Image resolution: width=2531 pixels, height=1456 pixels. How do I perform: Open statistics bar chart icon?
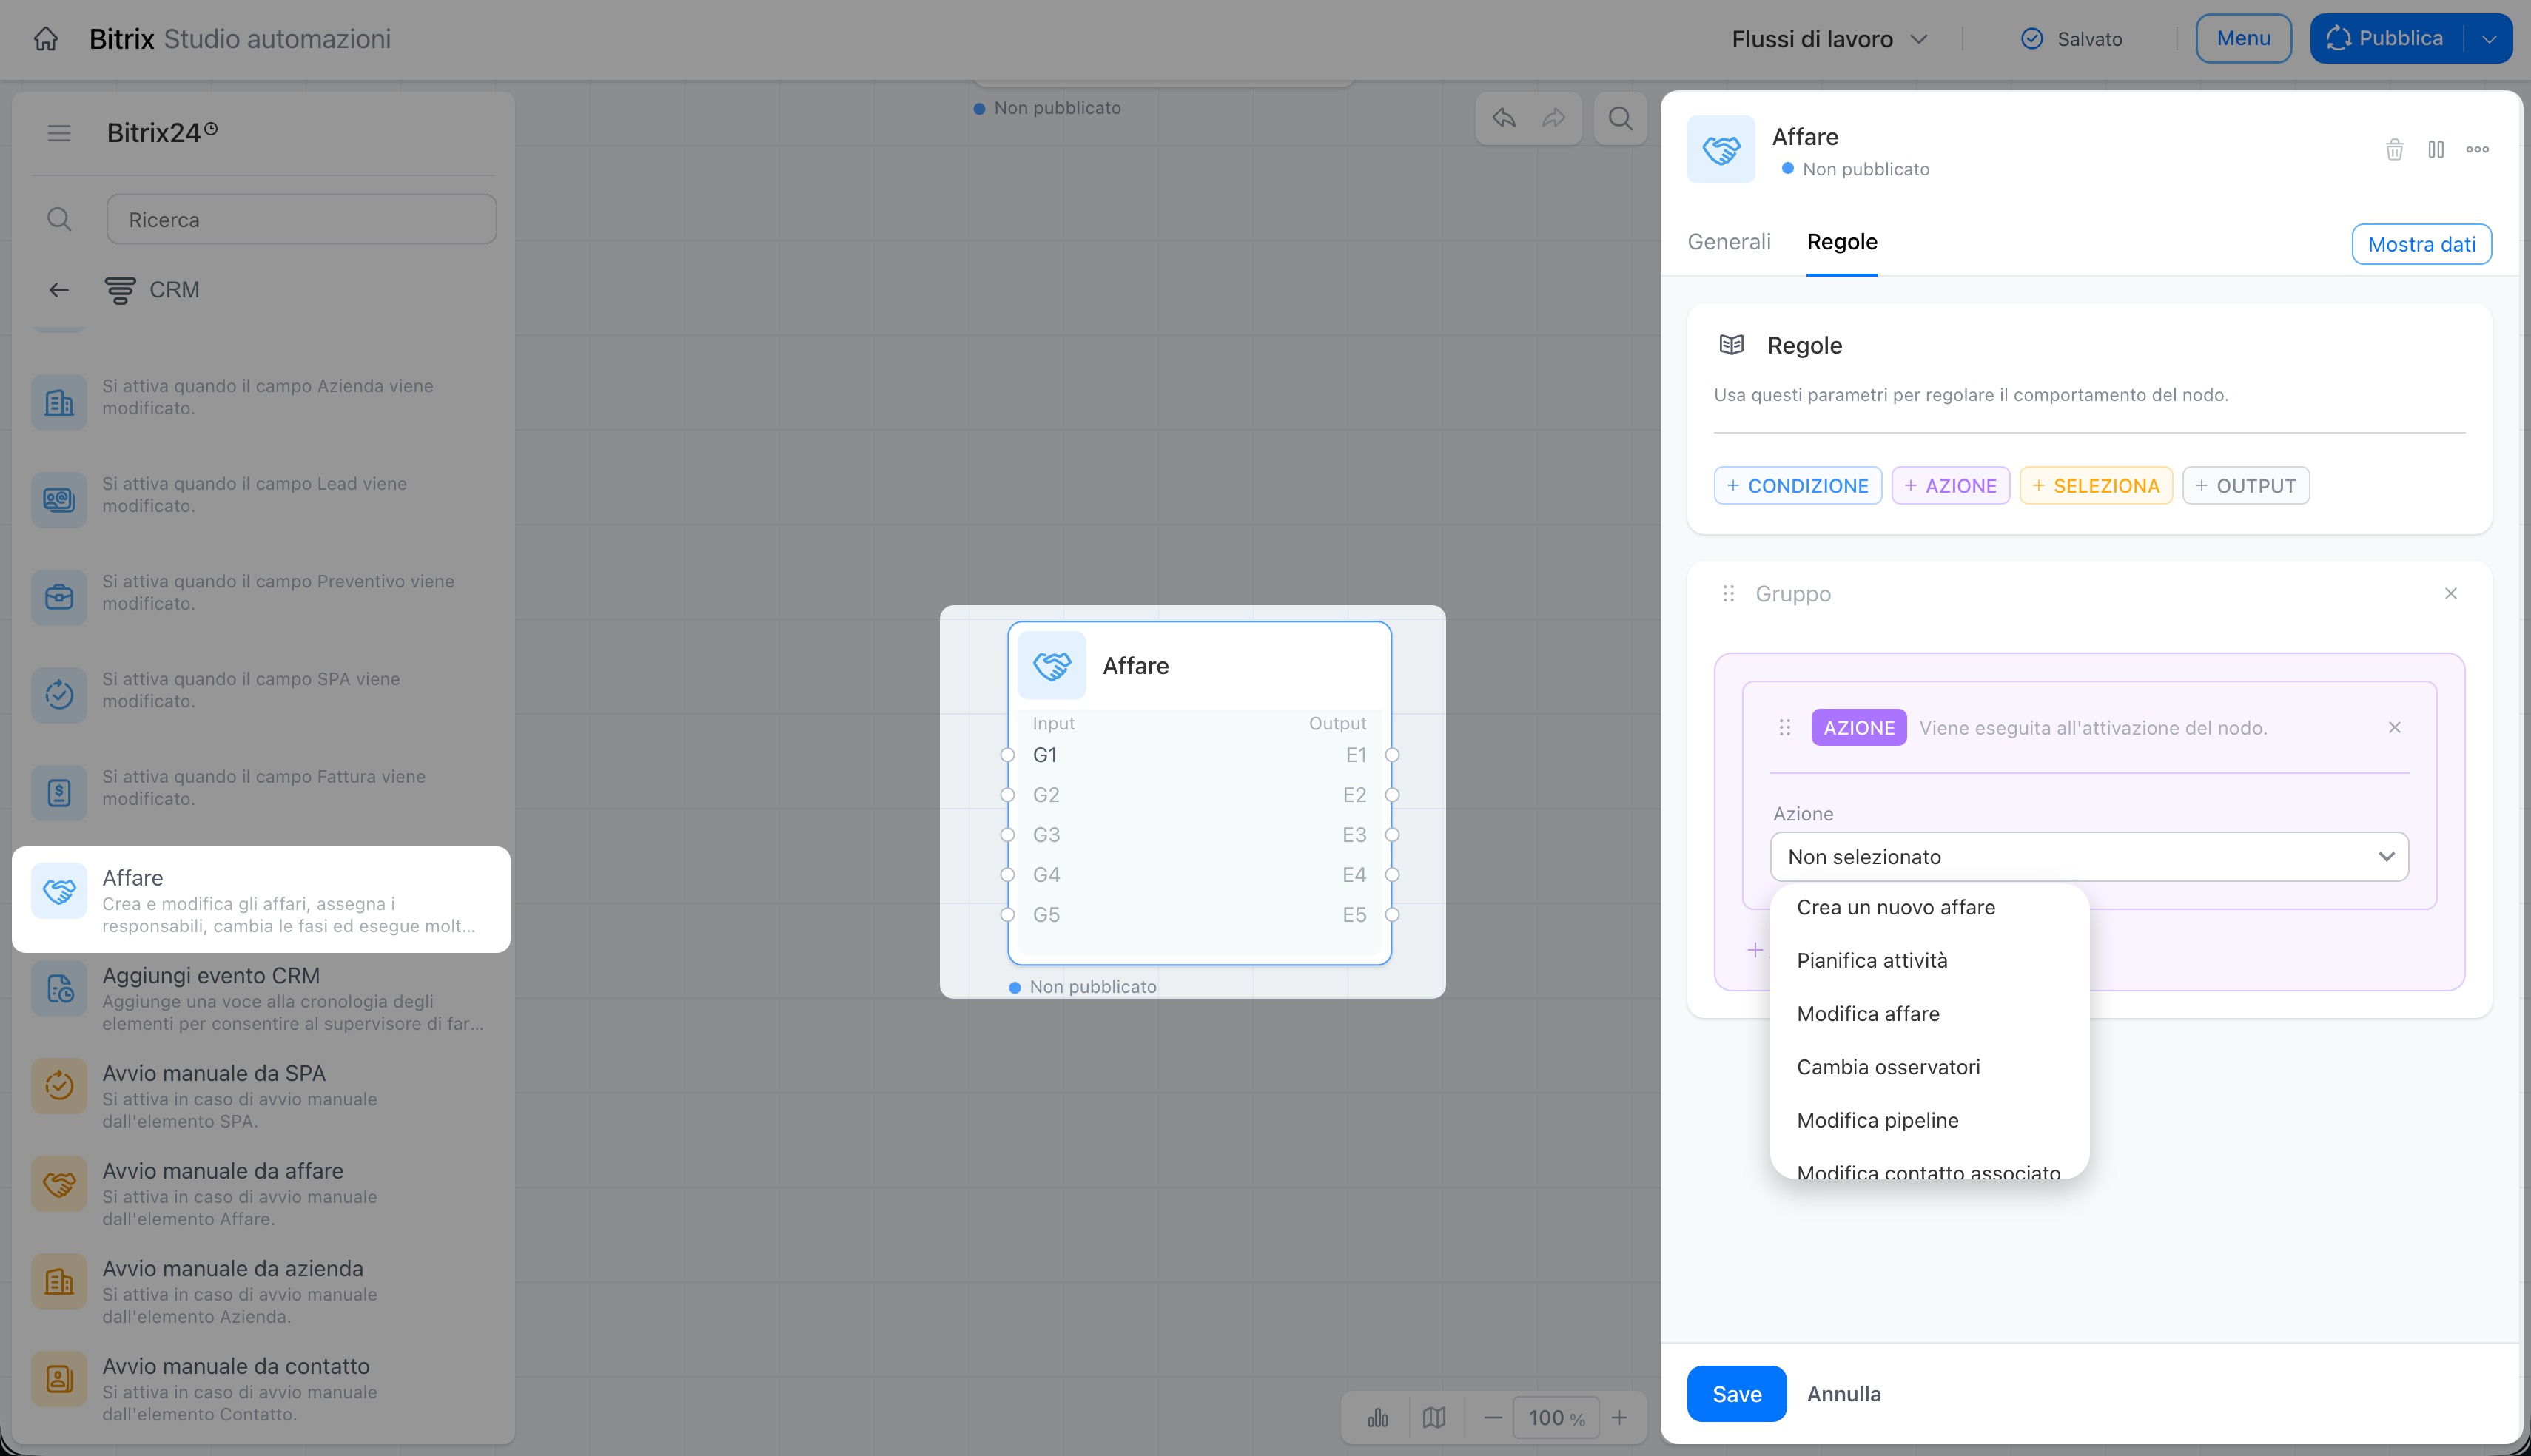click(1378, 1417)
